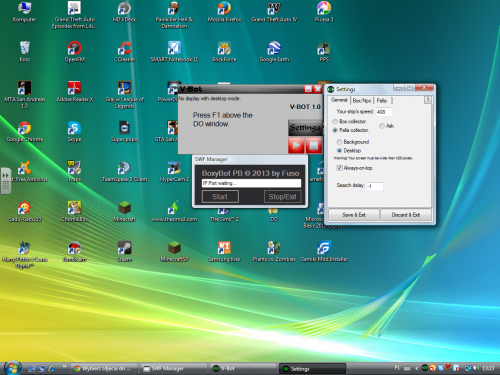Switch to the Palla settings tab
This screenshot has width=500, height=375.
pos(382,101)
